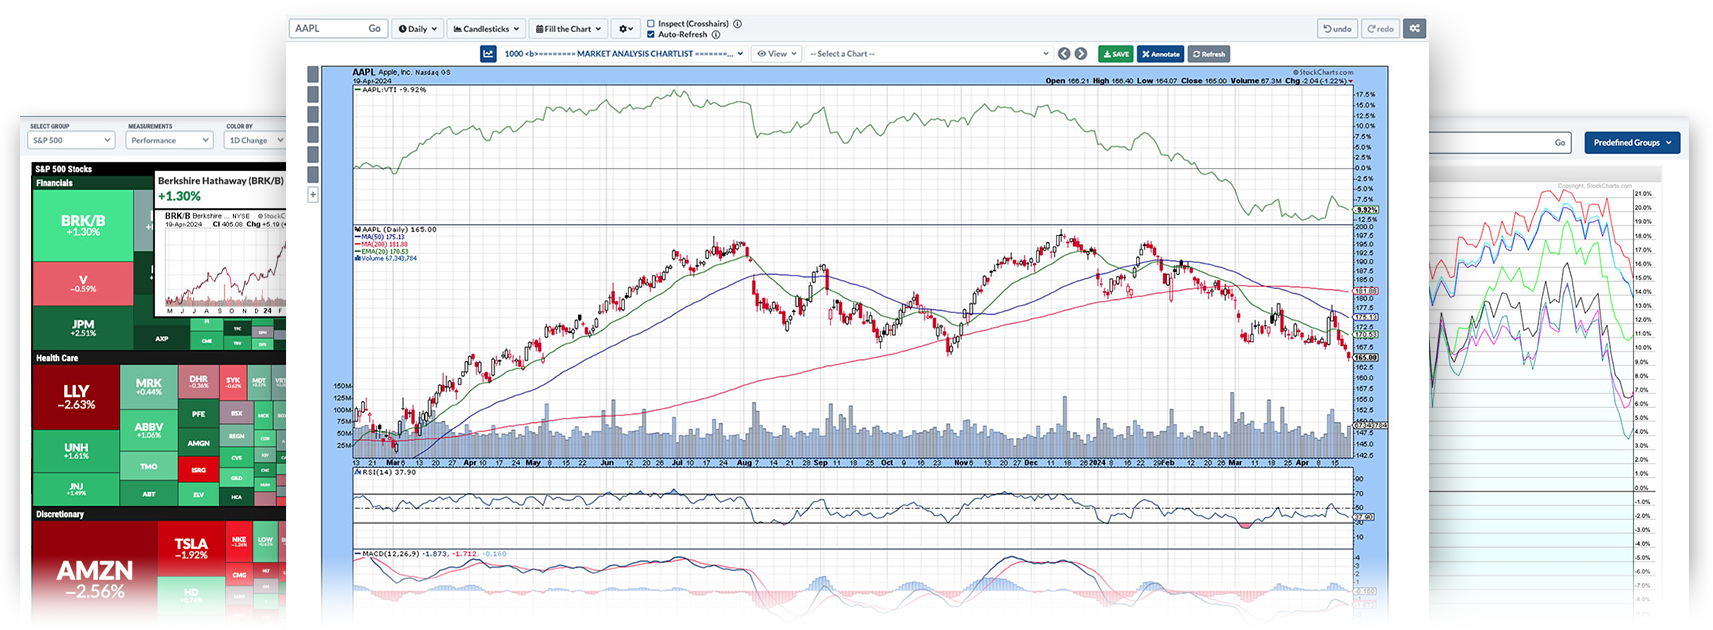Click the Refresh button
This screenshot has height=630, width=1713.
coord(1209,54)
